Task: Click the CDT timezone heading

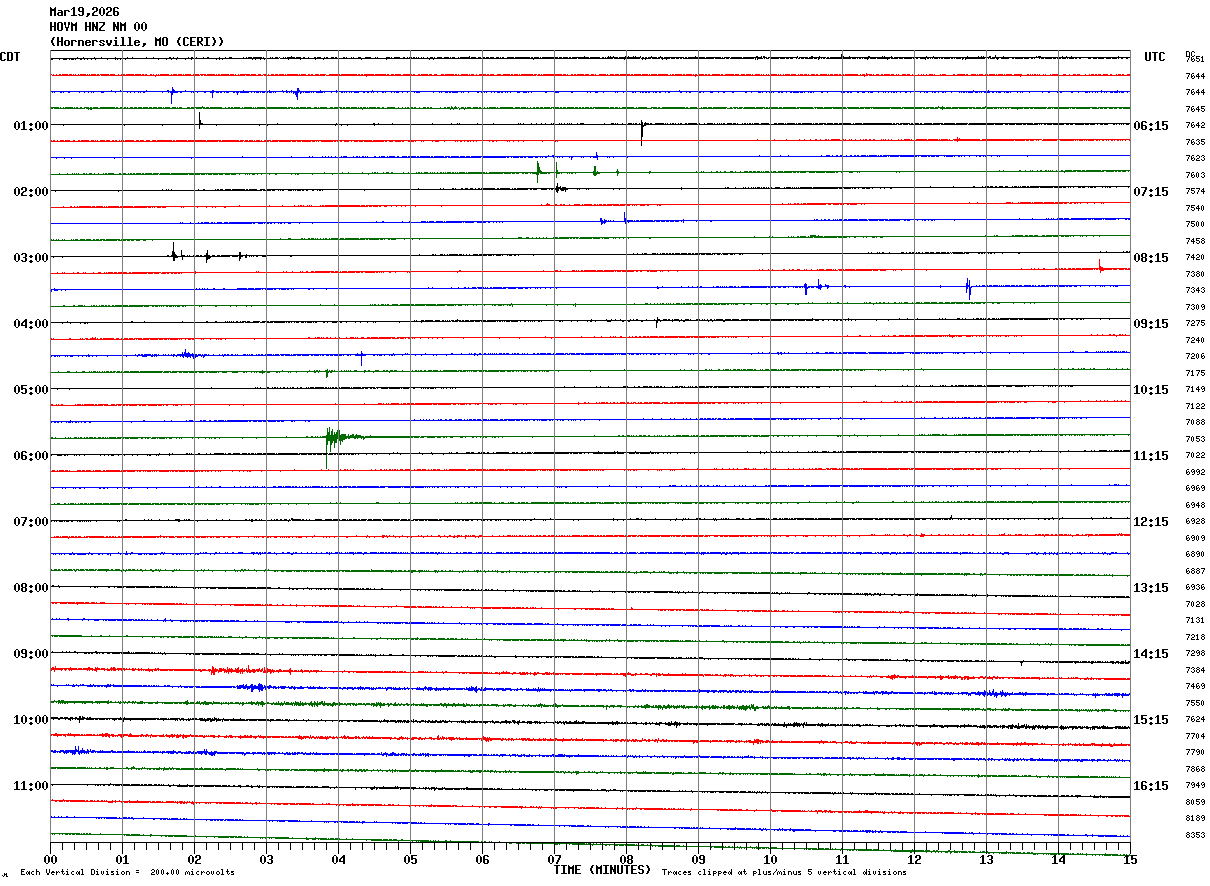Action: pyautogui.click(x=10, y=57)
